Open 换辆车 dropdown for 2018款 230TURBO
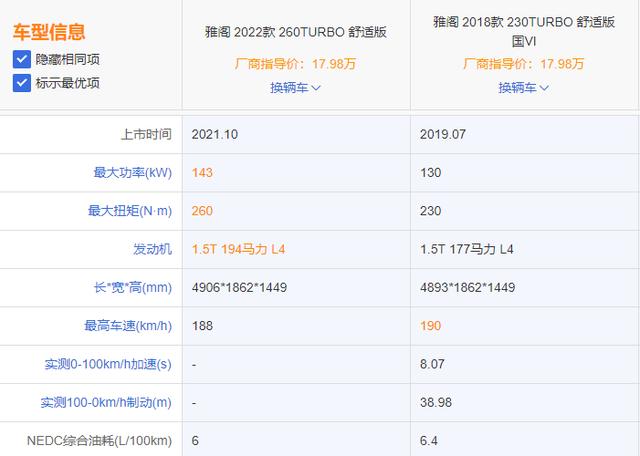Screen dimensions: 640x456 tap(524, 87)
